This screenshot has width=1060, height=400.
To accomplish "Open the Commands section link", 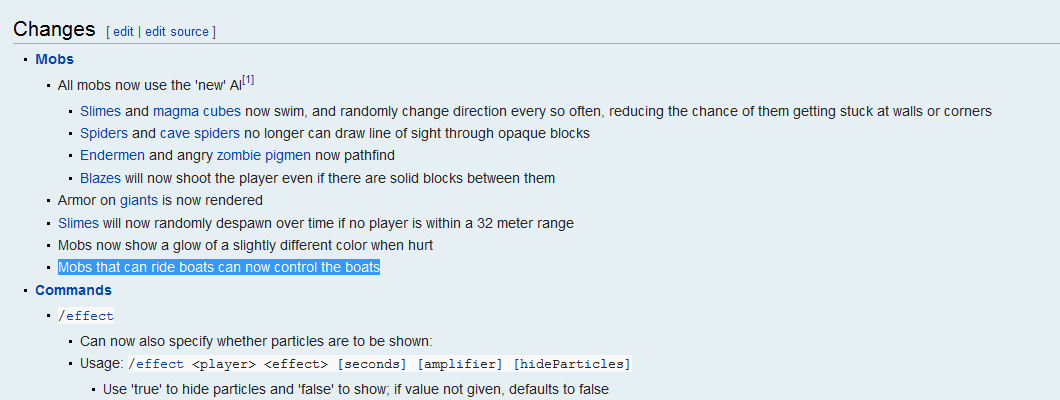I will coord(73,290).
